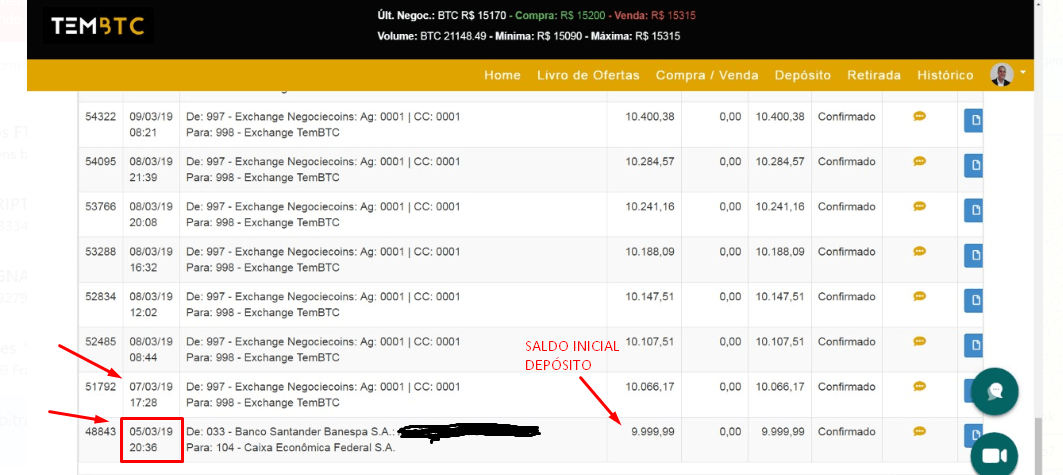Viewport: 1063px width, 475px height.
Task: Select transaction ID 52485
Action: point(100,341)
